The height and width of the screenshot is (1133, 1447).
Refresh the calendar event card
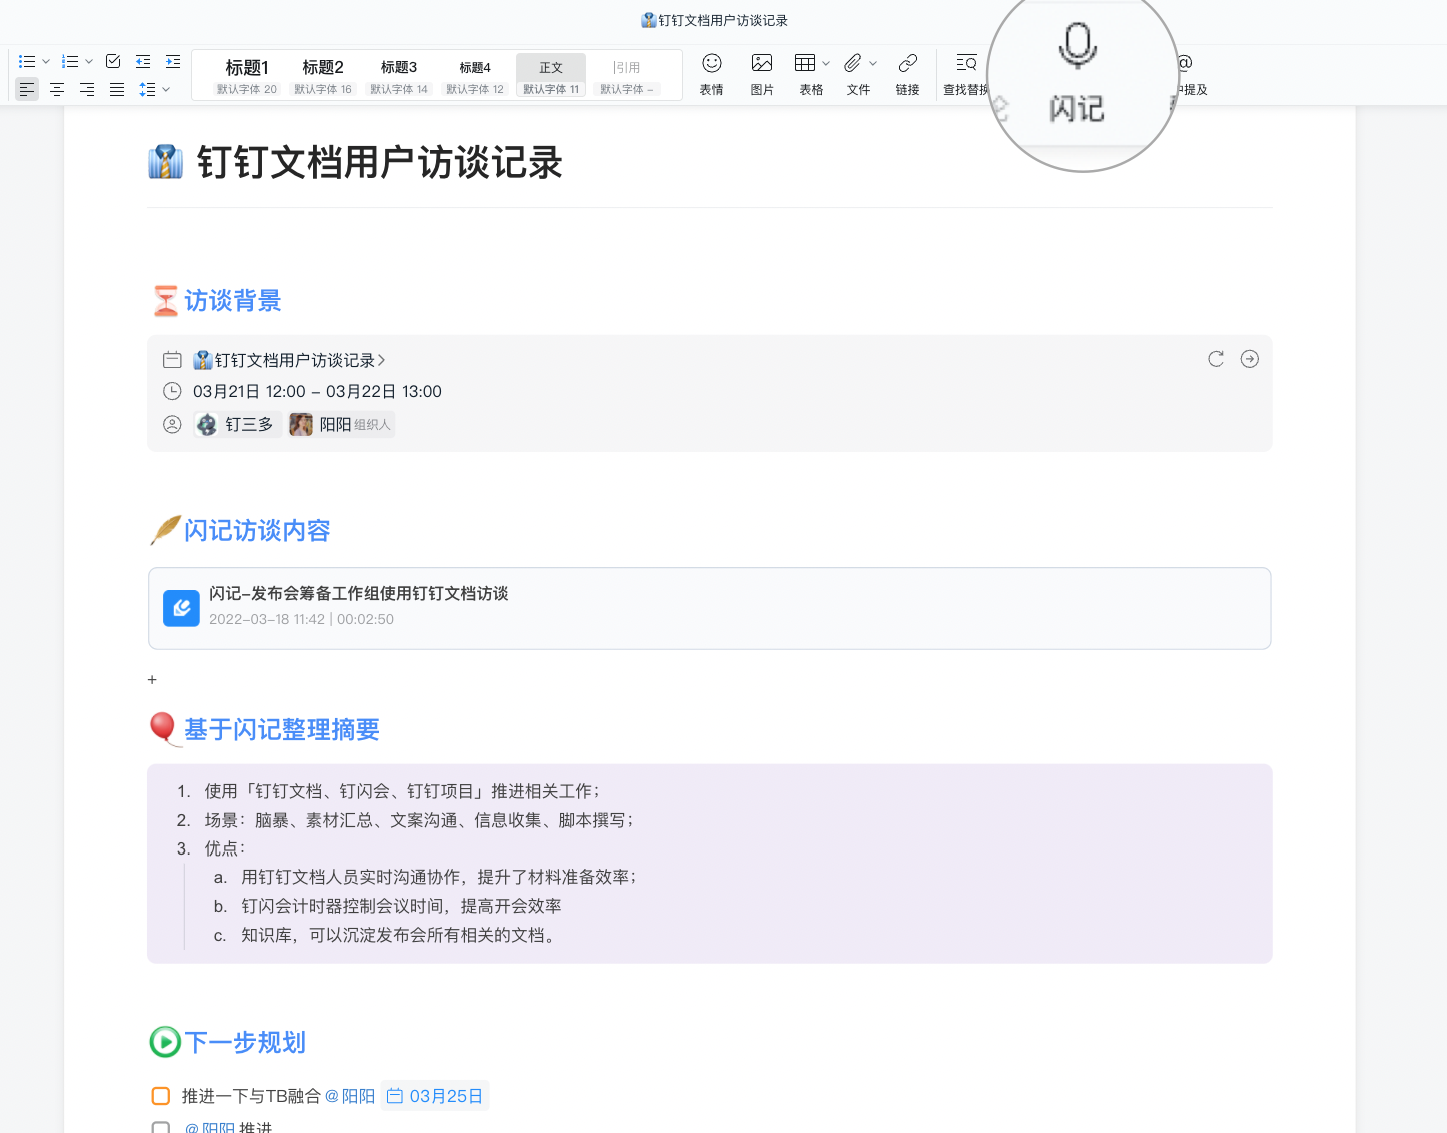[1215, 358]
